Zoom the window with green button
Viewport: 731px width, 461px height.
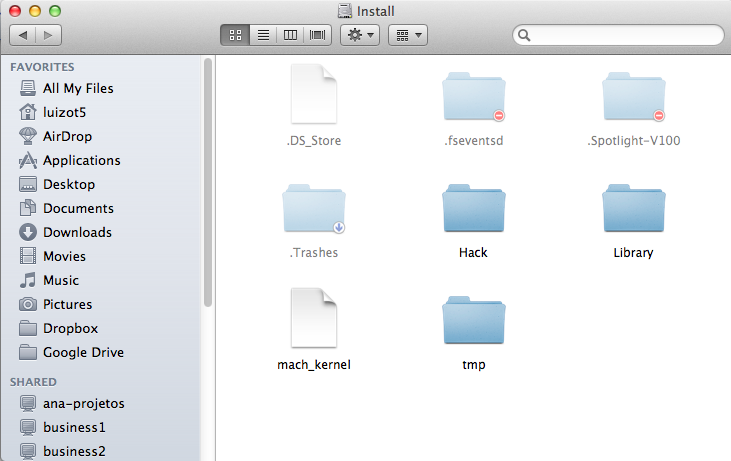(55, 11)
